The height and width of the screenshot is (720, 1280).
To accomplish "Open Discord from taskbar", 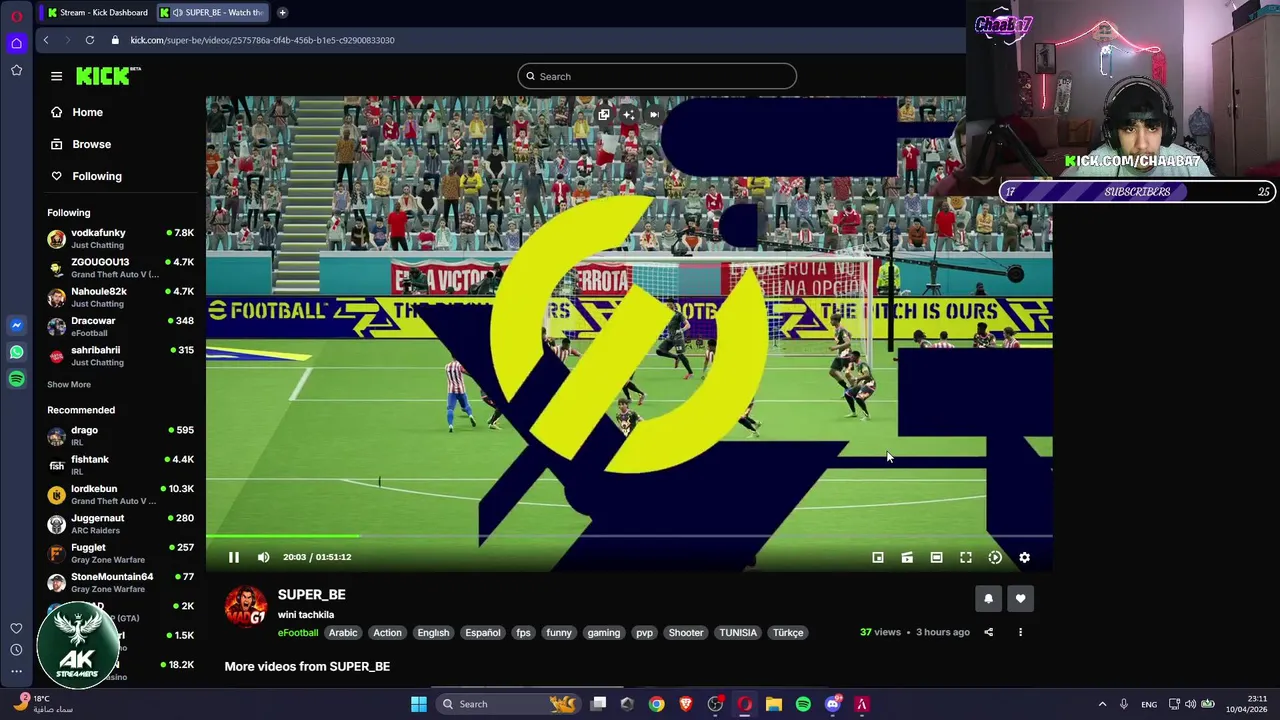I will tap(832, 704).
